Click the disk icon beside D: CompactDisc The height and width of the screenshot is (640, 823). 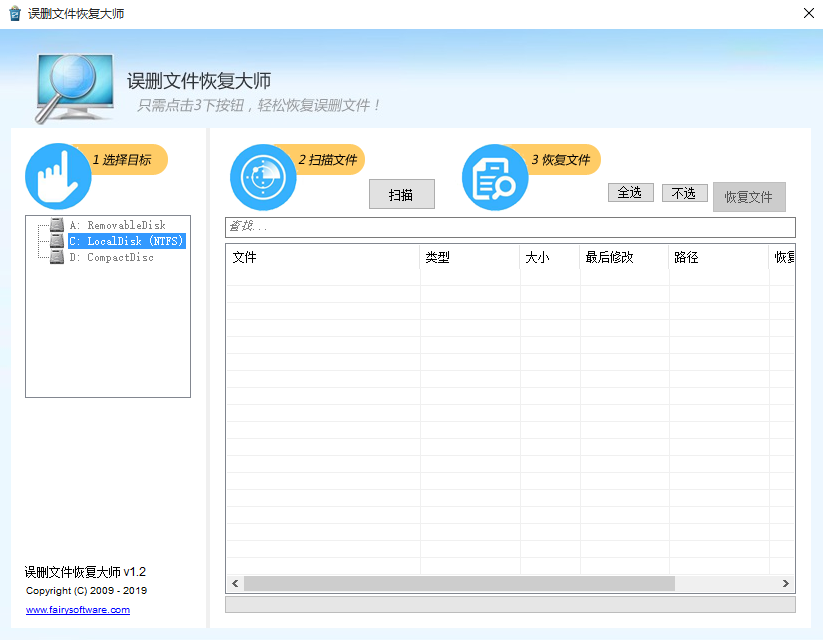click(56, 256)
